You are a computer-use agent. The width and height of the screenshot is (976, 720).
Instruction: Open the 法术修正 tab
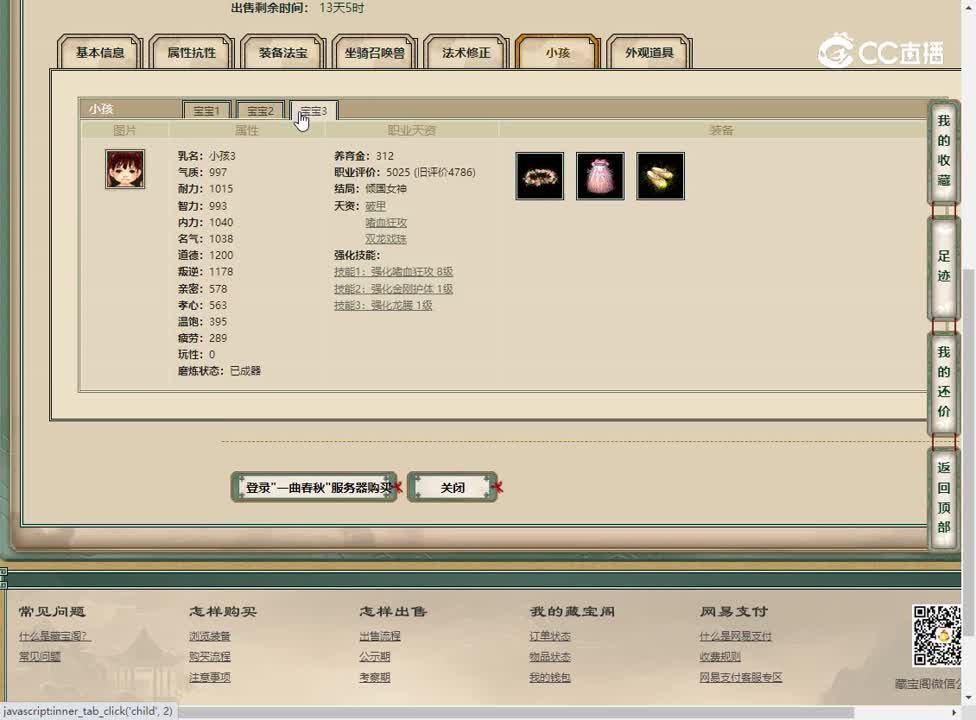click(465, 55)
